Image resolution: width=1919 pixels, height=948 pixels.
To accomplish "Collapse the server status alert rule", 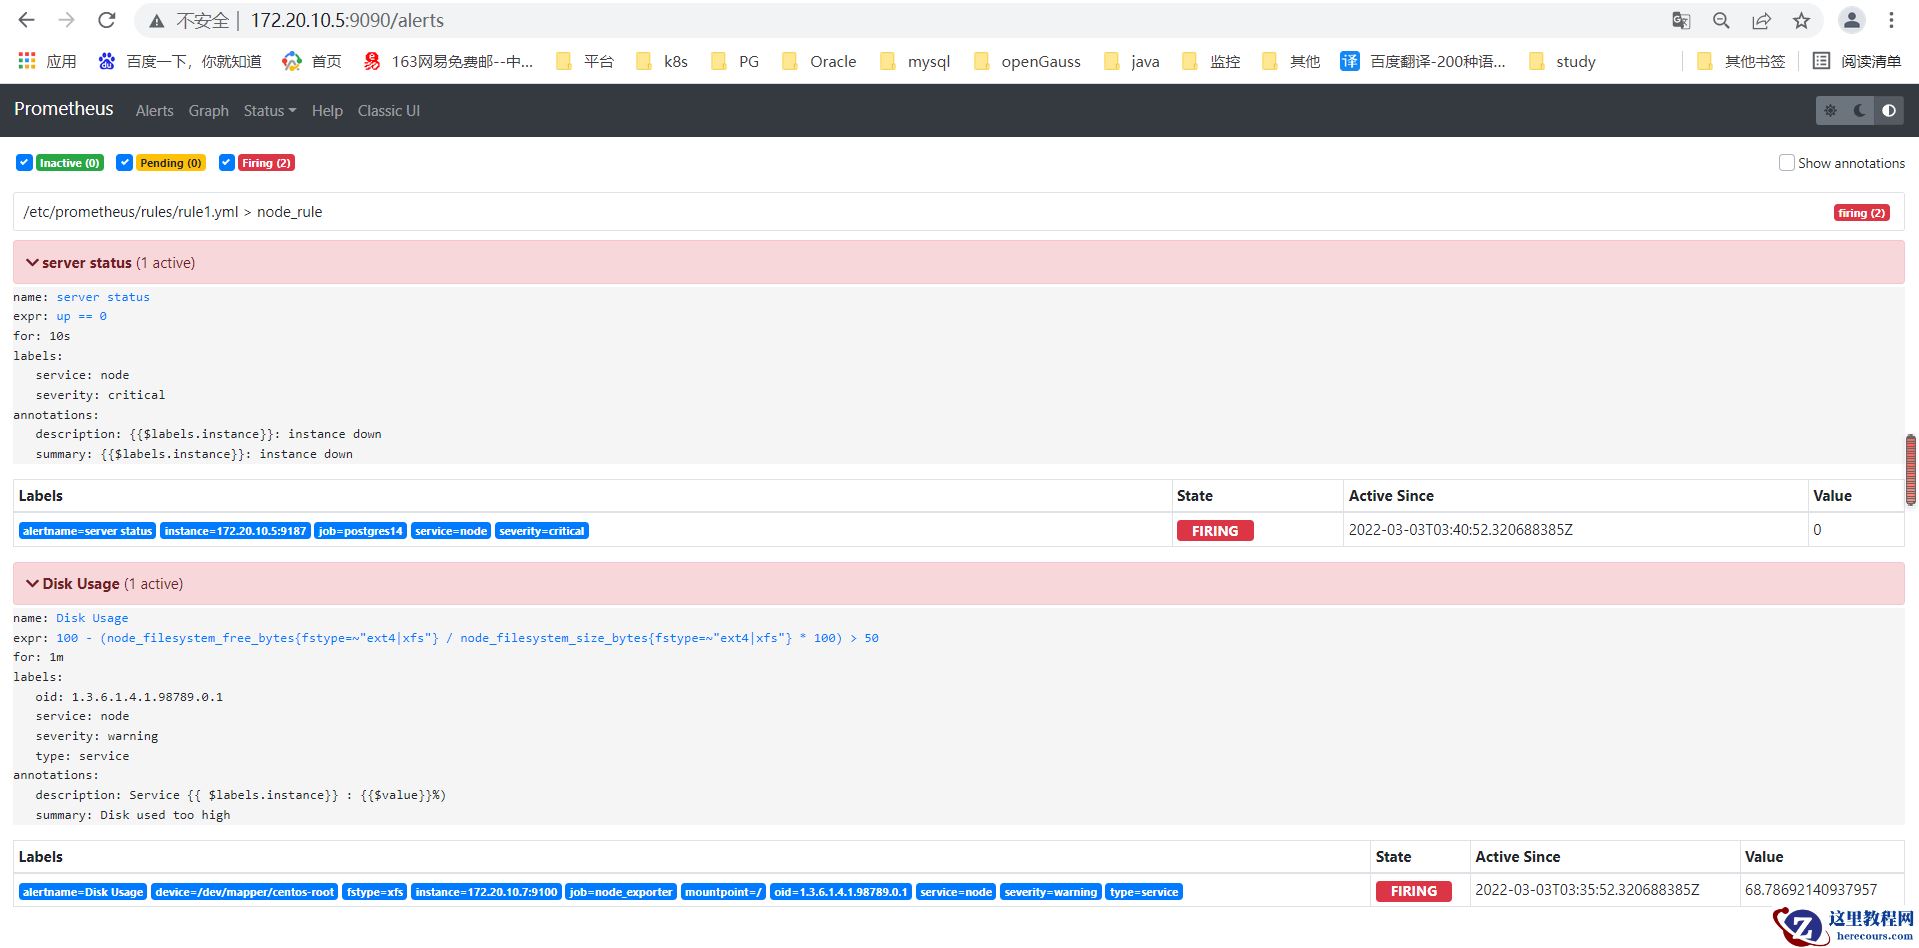I will 32,263.
